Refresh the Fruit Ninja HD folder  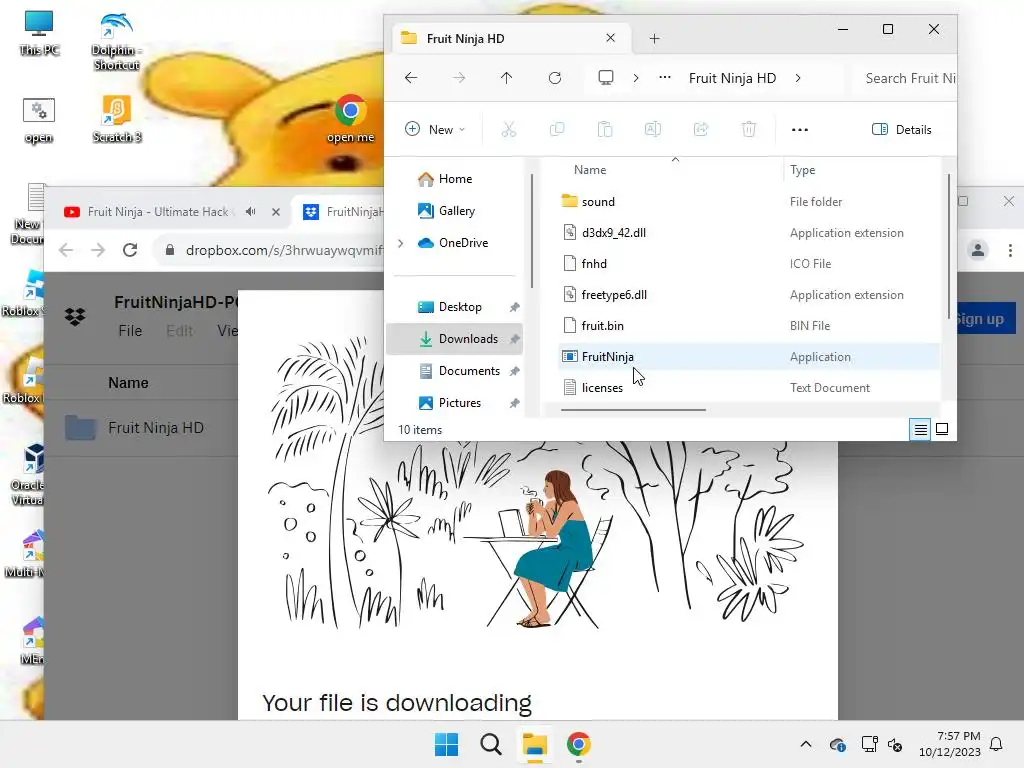point(554,78)
